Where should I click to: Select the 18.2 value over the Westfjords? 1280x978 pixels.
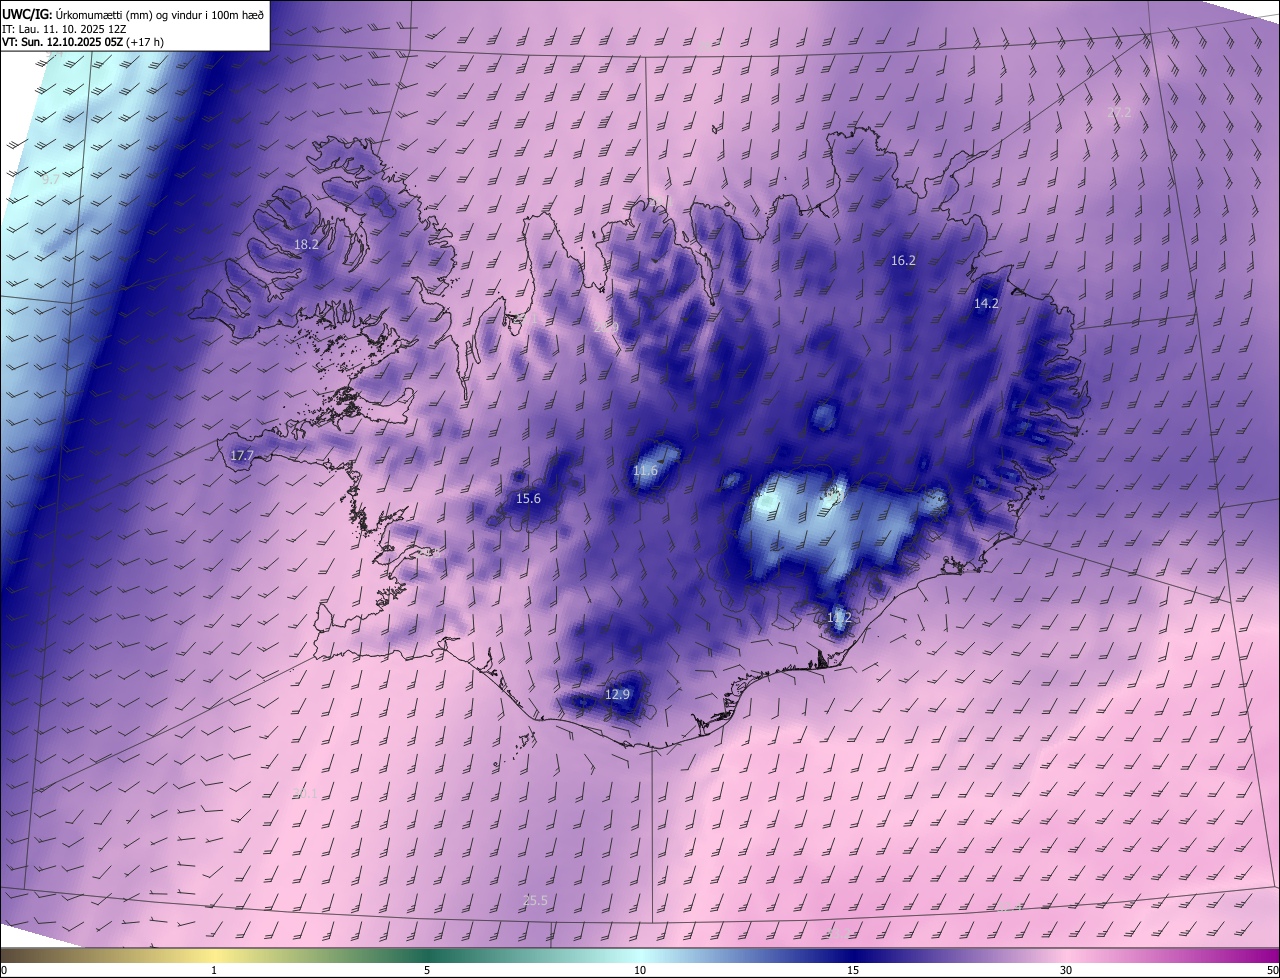306,244
